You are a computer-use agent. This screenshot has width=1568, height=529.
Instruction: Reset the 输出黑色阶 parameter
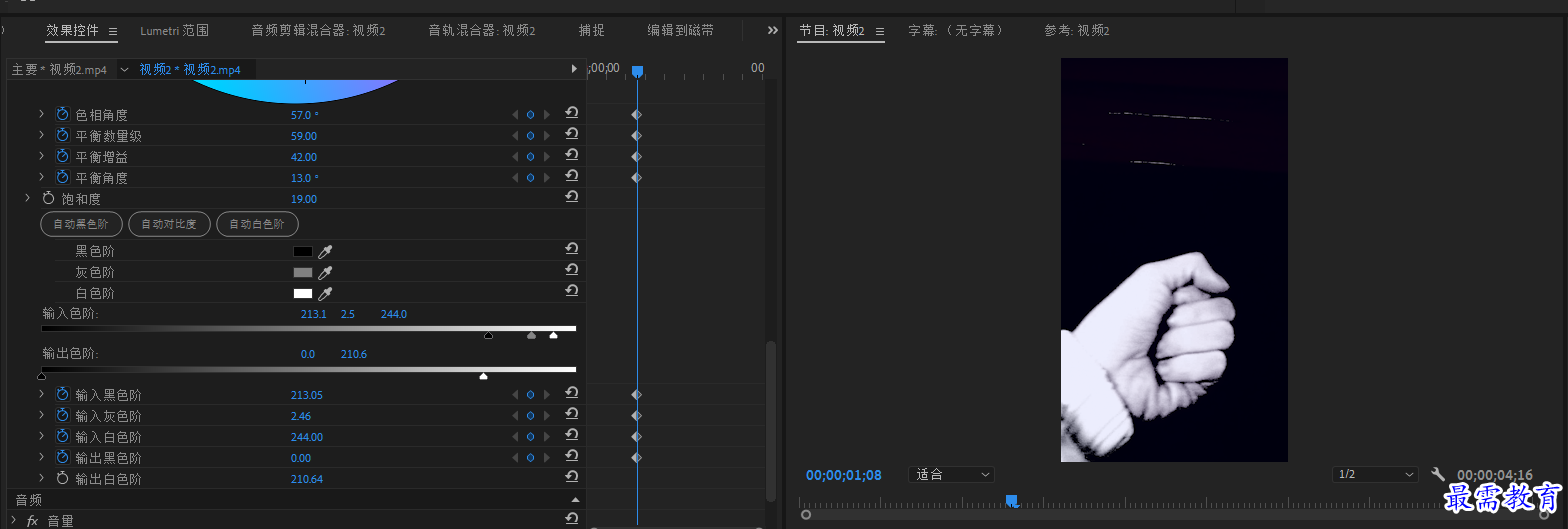coord(572,457)
